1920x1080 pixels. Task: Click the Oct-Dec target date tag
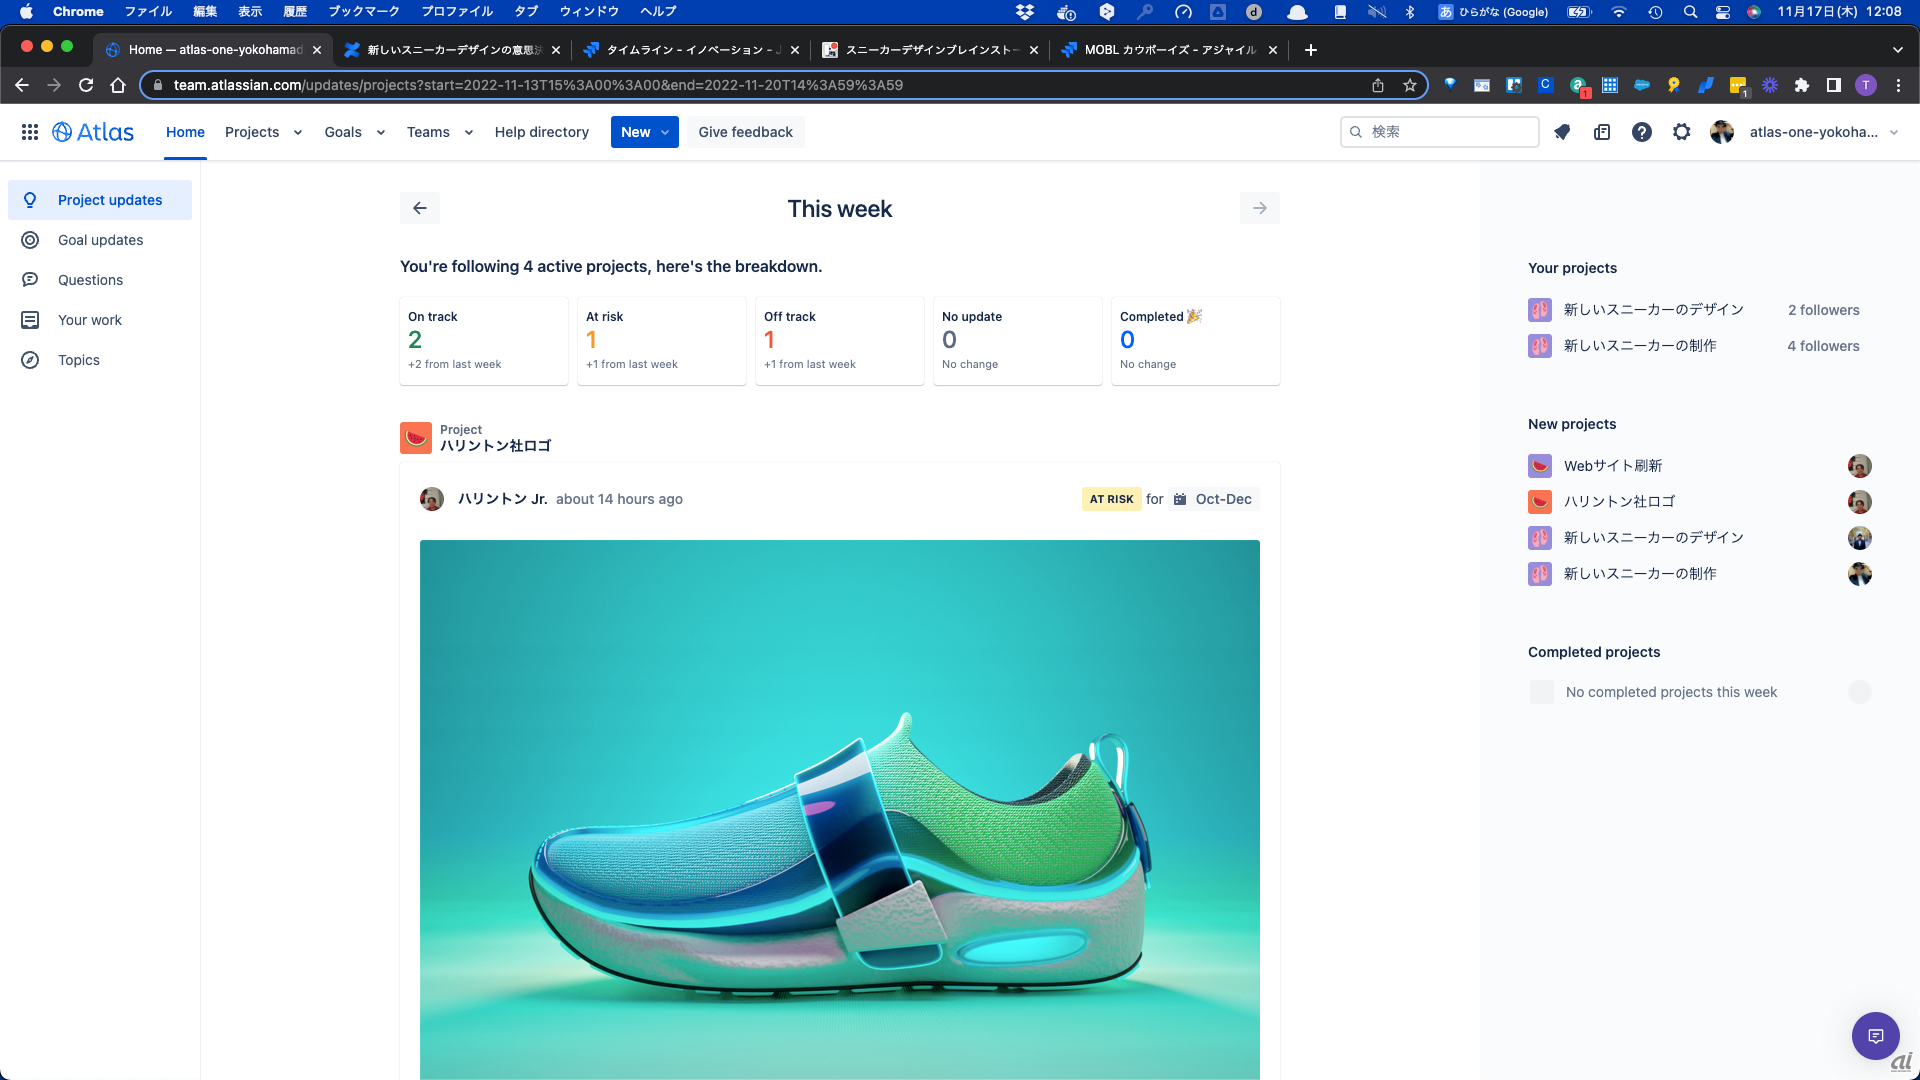click(x=1213, y=499)
